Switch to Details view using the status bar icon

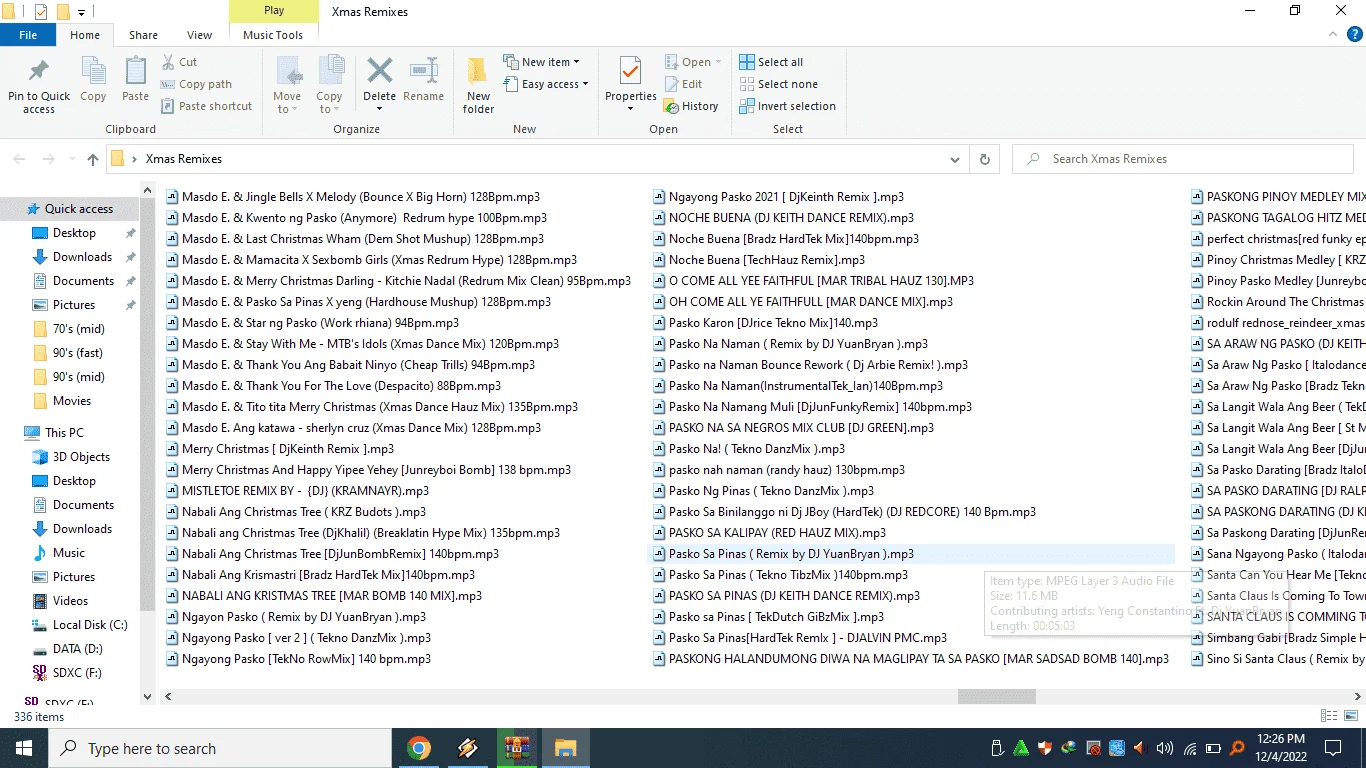1329,716
